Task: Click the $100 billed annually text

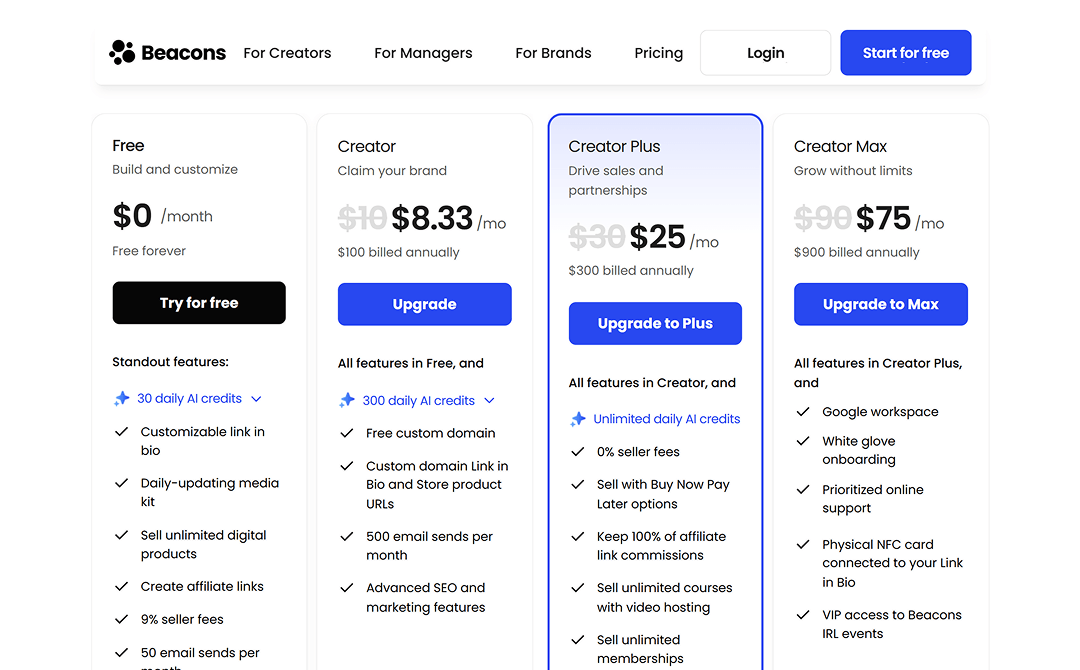Action: point(398,252)
